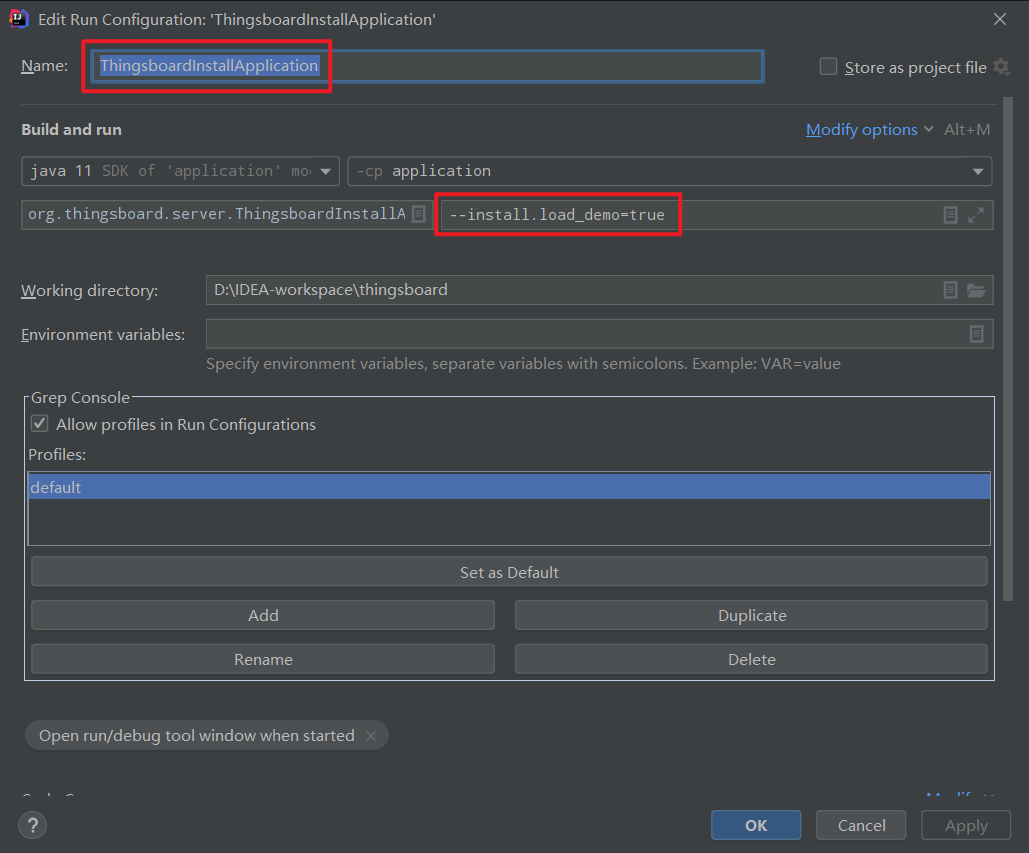Click the OK button

[756, 825]
